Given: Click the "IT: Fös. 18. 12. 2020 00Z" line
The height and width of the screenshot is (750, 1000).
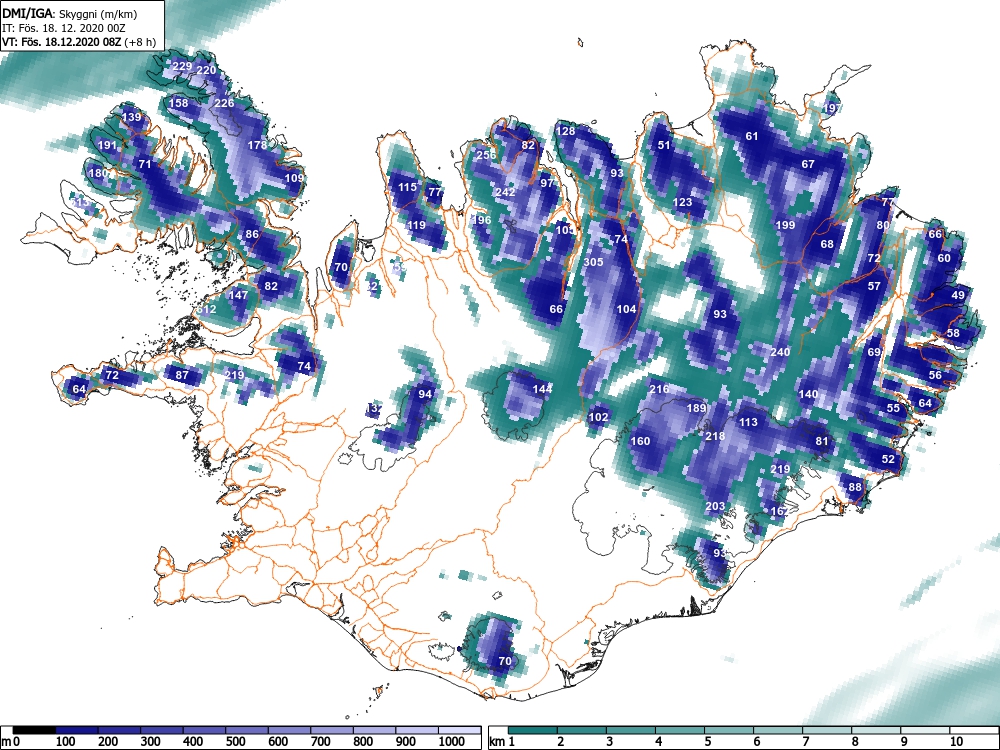Looking at the screenshot, I should (64, 28).
